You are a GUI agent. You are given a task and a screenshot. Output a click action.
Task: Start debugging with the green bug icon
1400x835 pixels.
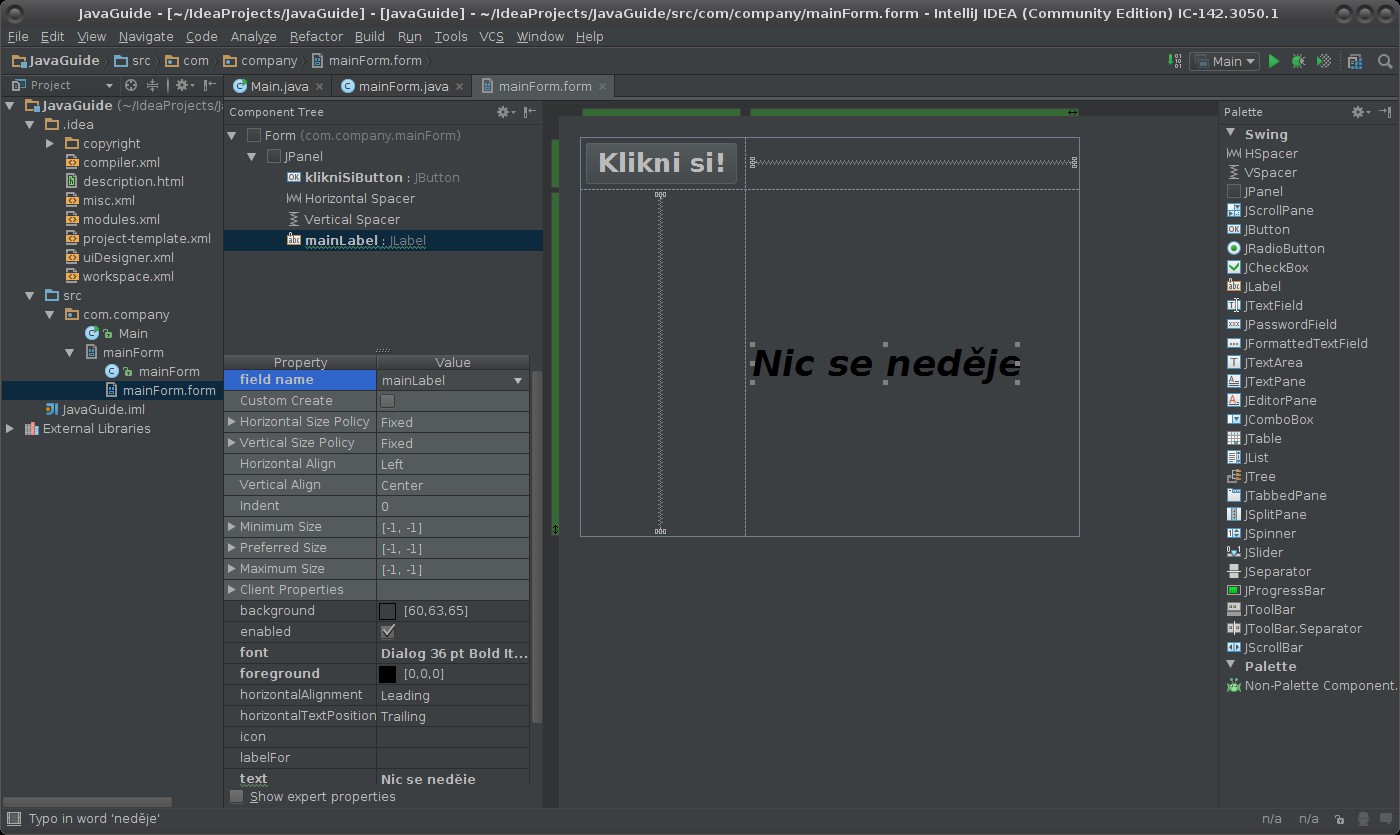point(1298,61)
